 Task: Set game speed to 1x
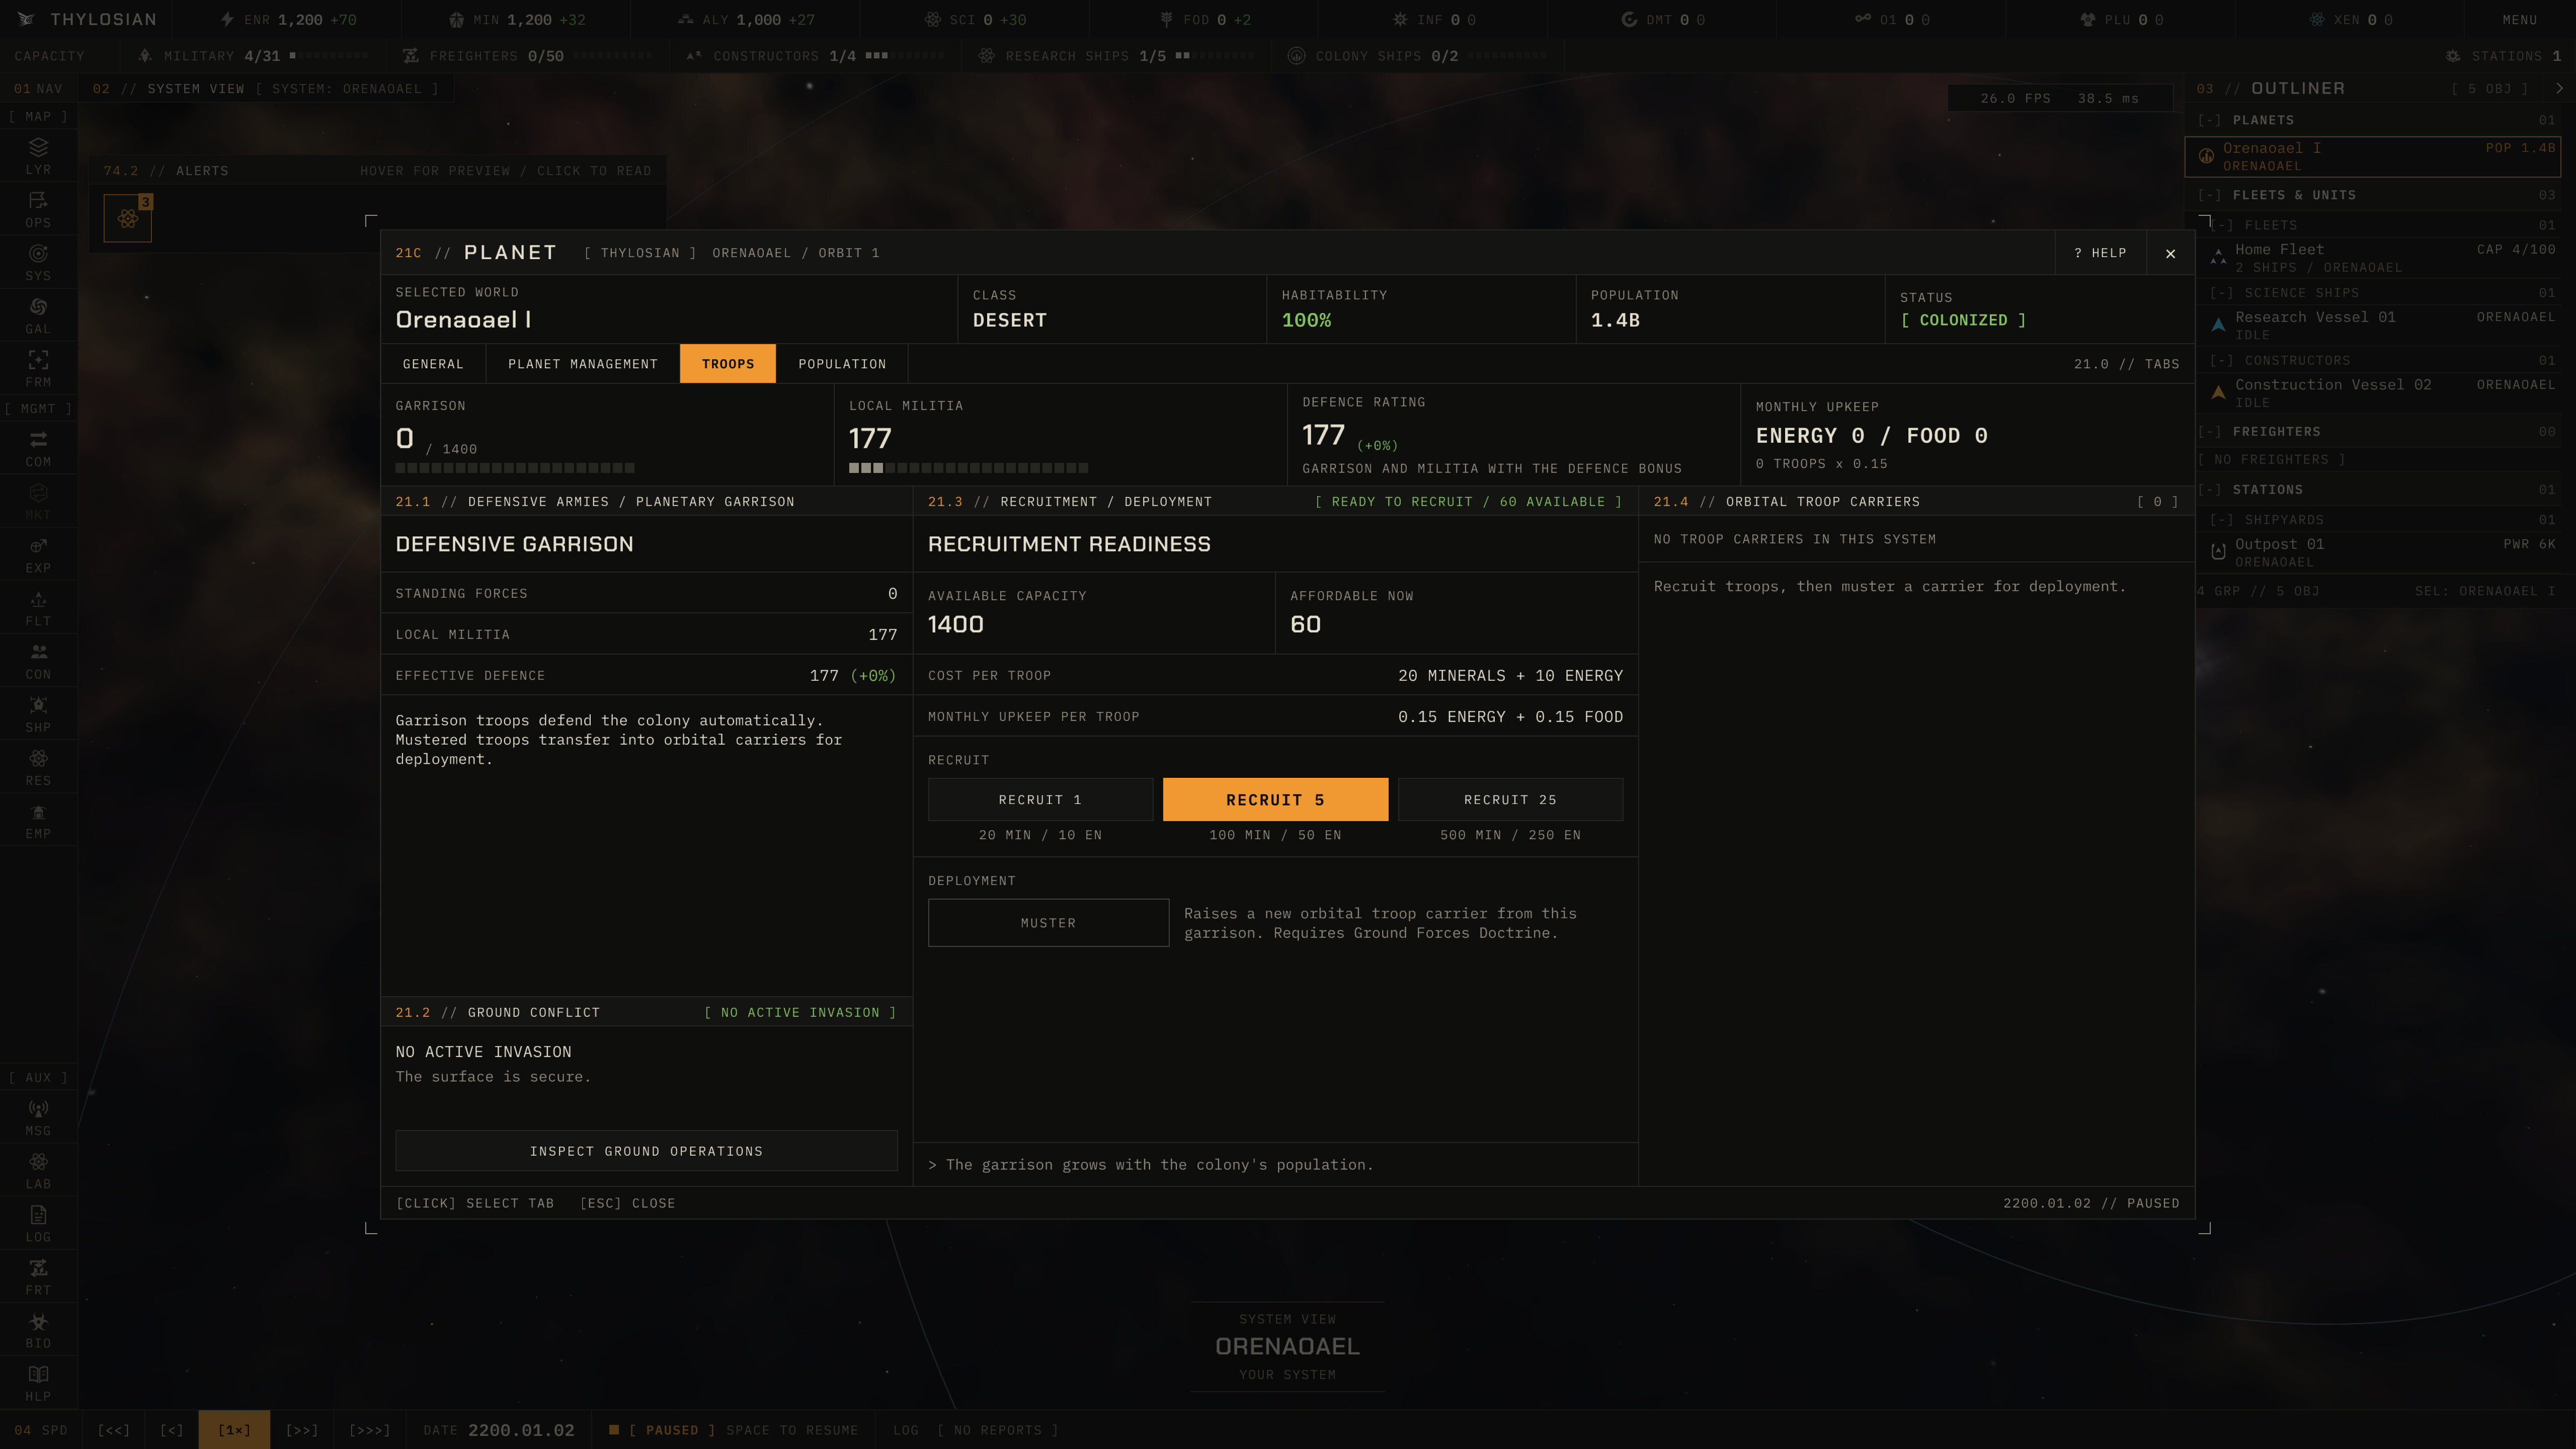point(234,1430)
